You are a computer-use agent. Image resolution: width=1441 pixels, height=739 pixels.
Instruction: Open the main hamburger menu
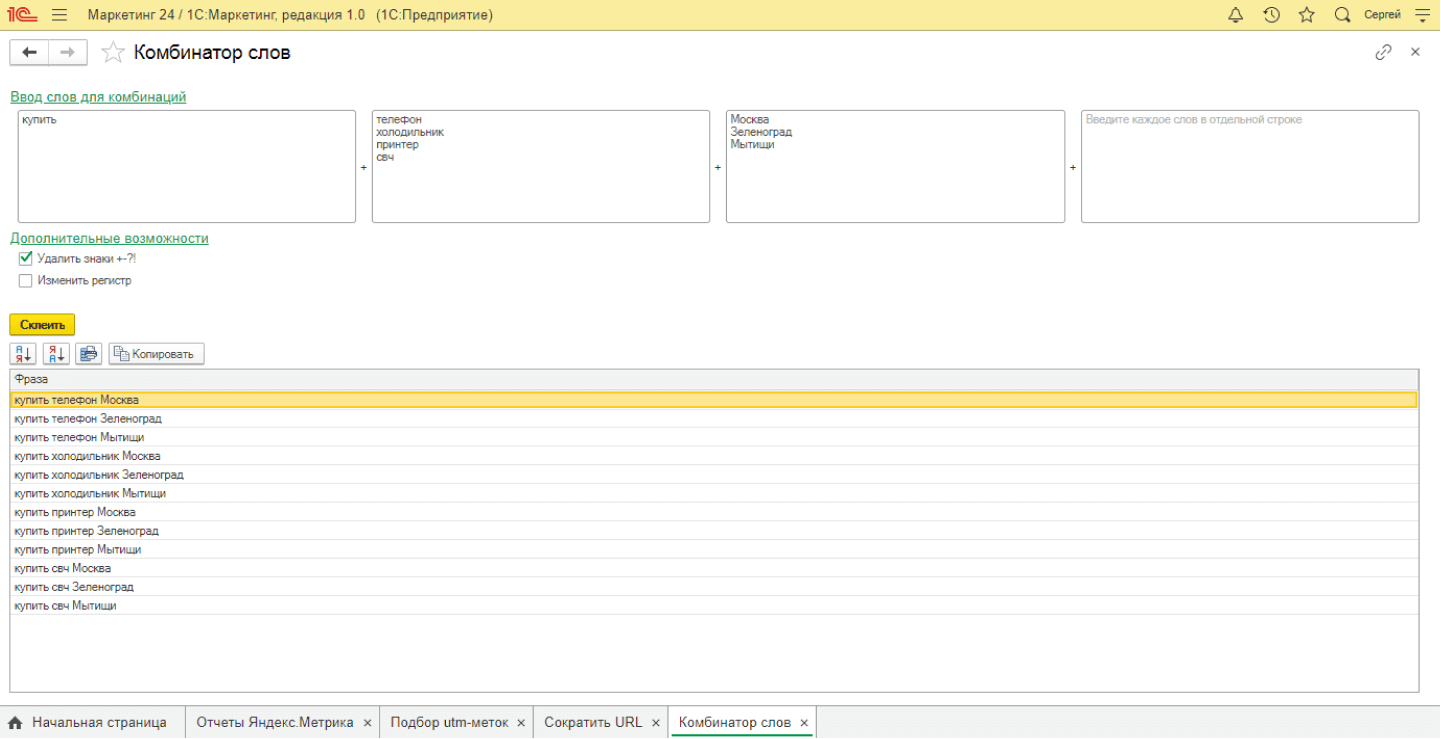pos(59,15)
